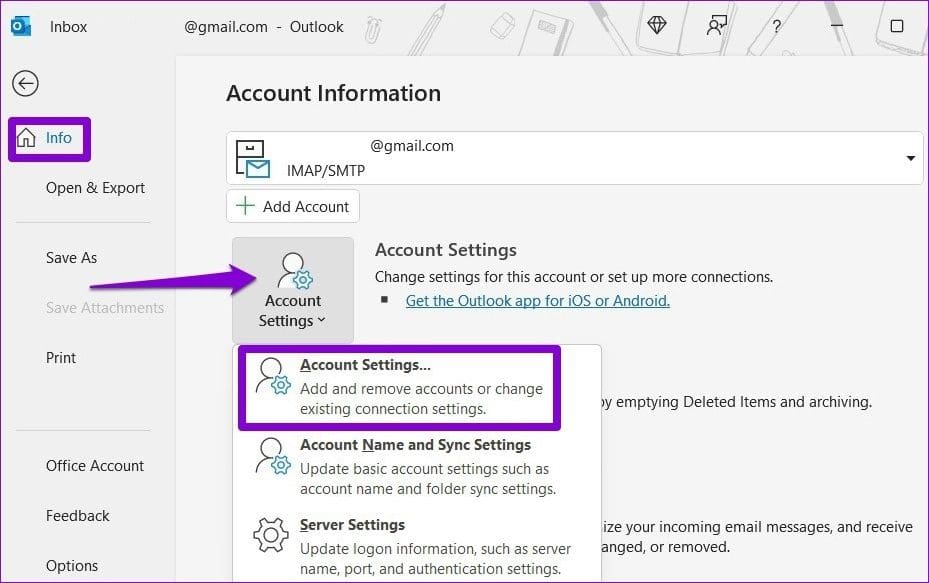Follow the "Get the Outlook app for iOS or Android" link

pos(537,300)
